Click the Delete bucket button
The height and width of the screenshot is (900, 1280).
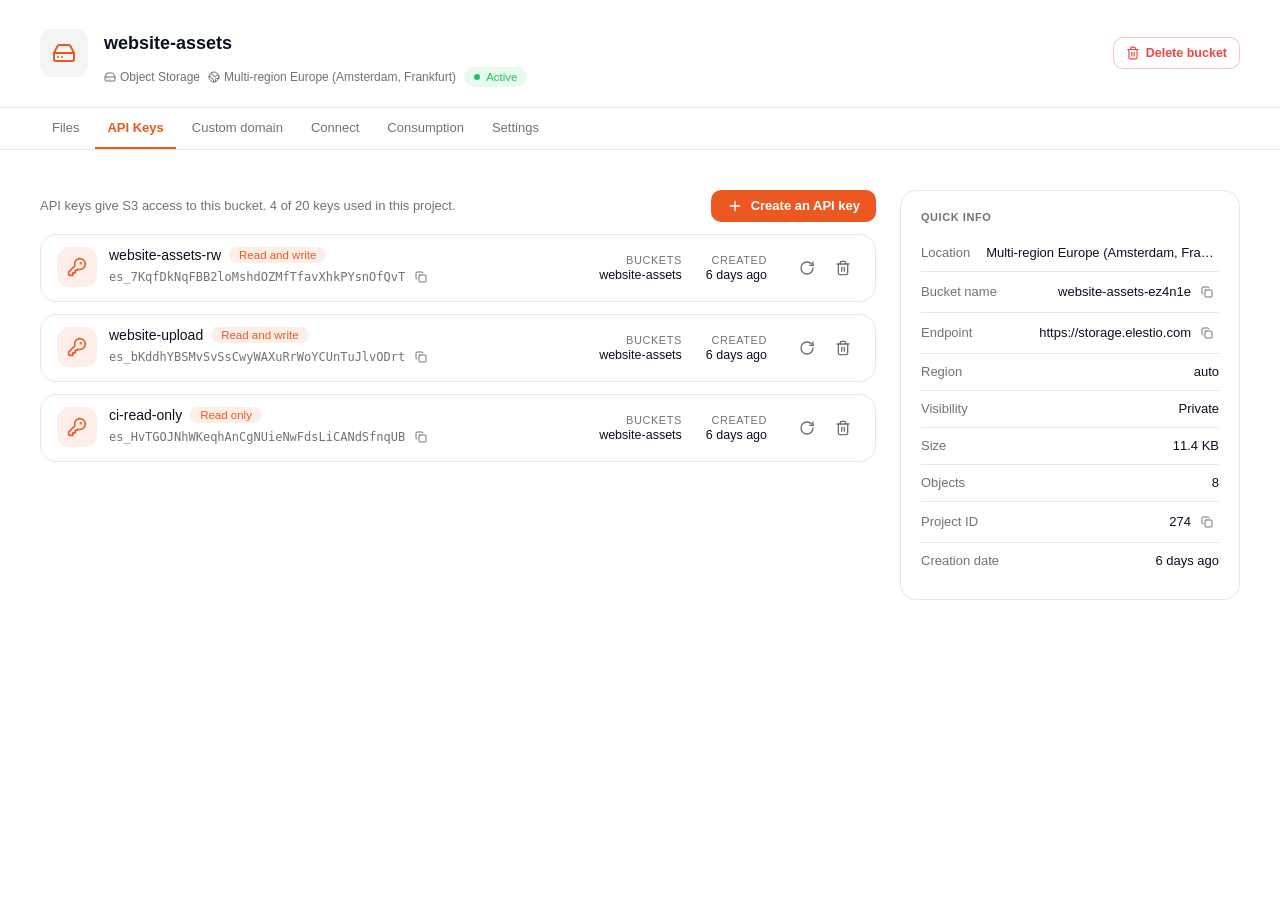click(x=1176, y=53)
